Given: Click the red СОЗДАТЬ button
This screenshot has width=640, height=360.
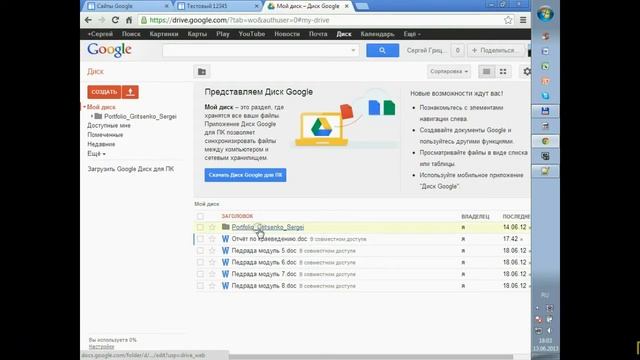Looking at the screenshot, I should (x=104, y=92).
